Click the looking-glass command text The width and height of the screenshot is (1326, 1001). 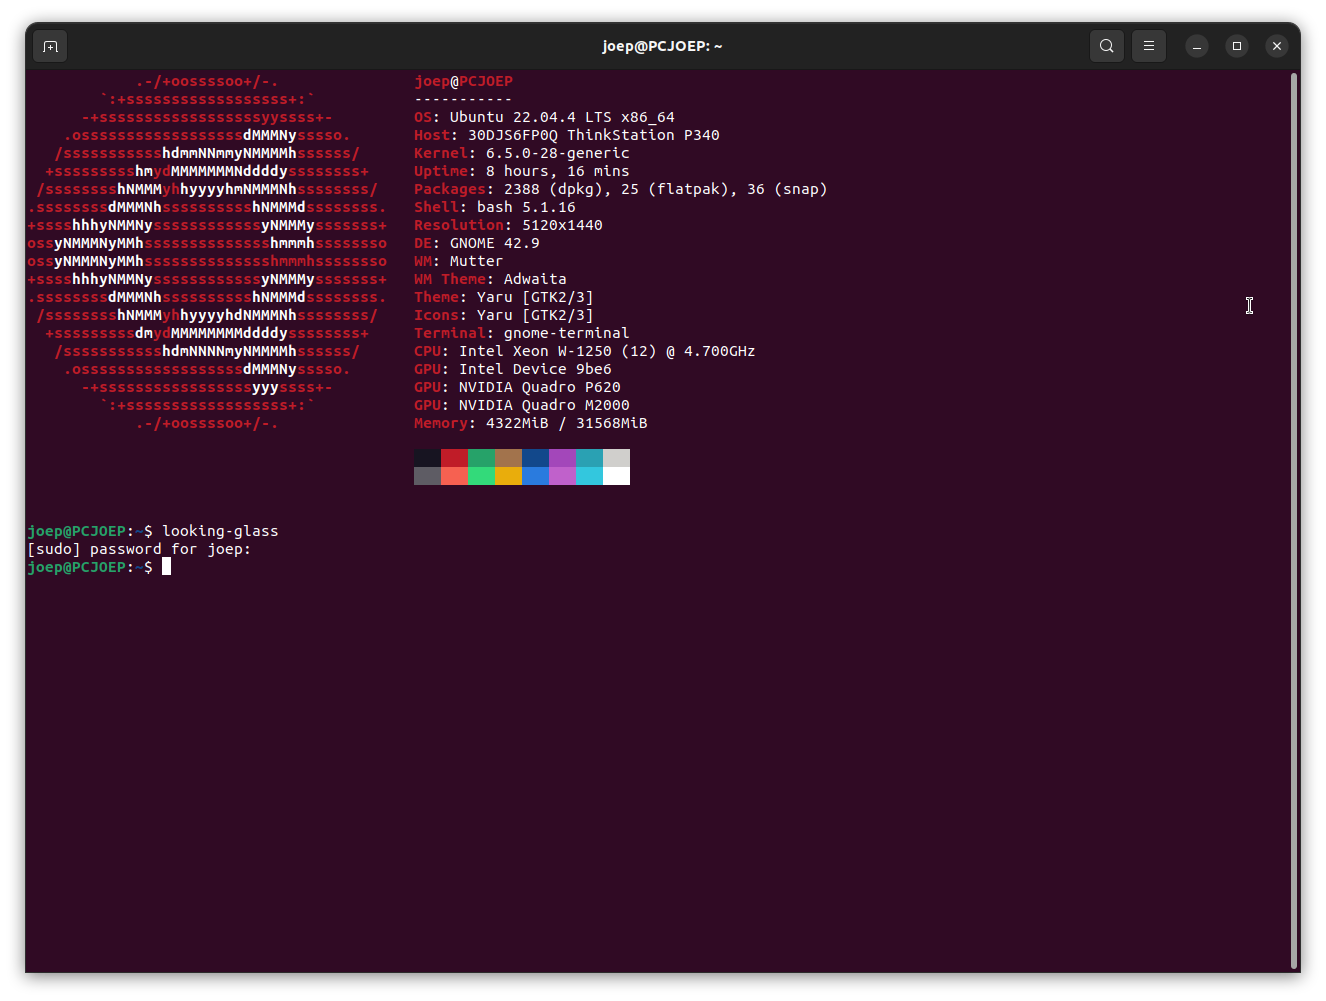220,531
